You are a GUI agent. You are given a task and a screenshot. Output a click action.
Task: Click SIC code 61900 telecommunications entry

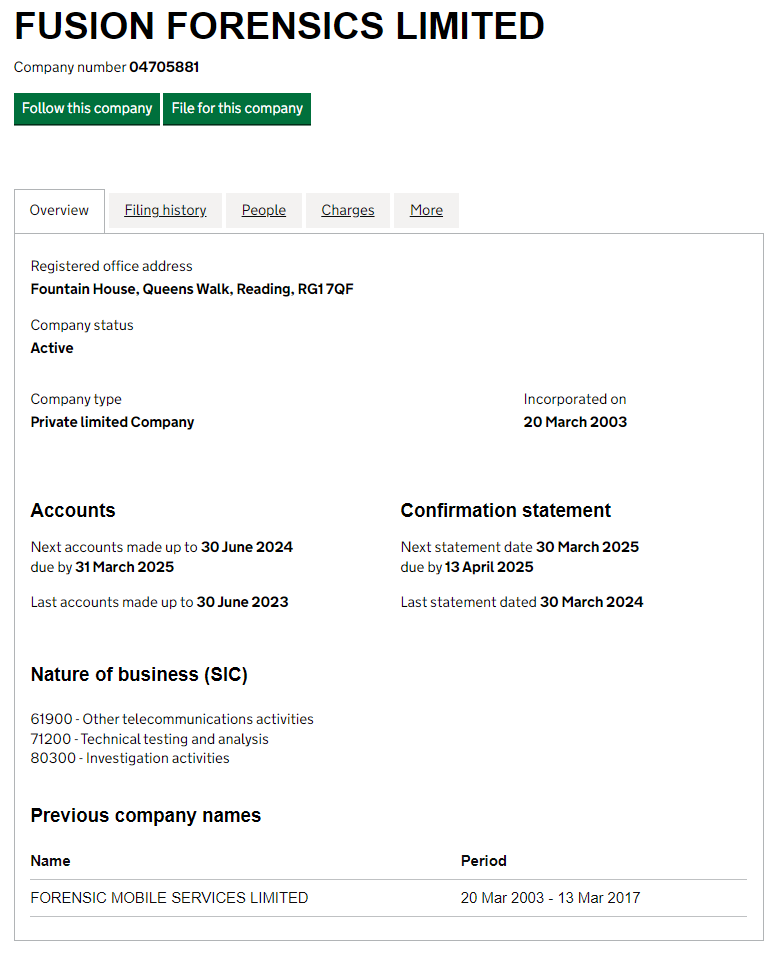pos(172,719)
